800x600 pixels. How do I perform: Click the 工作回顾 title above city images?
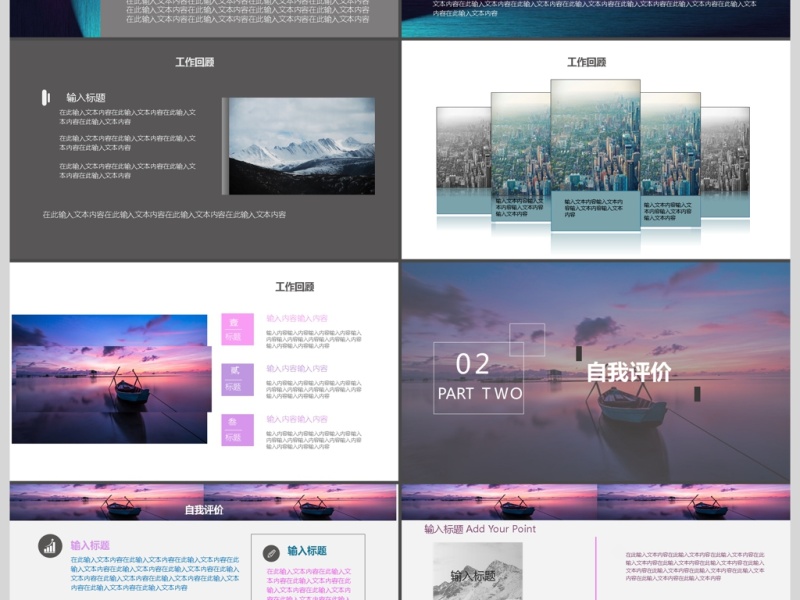click(x=587, y=62)
